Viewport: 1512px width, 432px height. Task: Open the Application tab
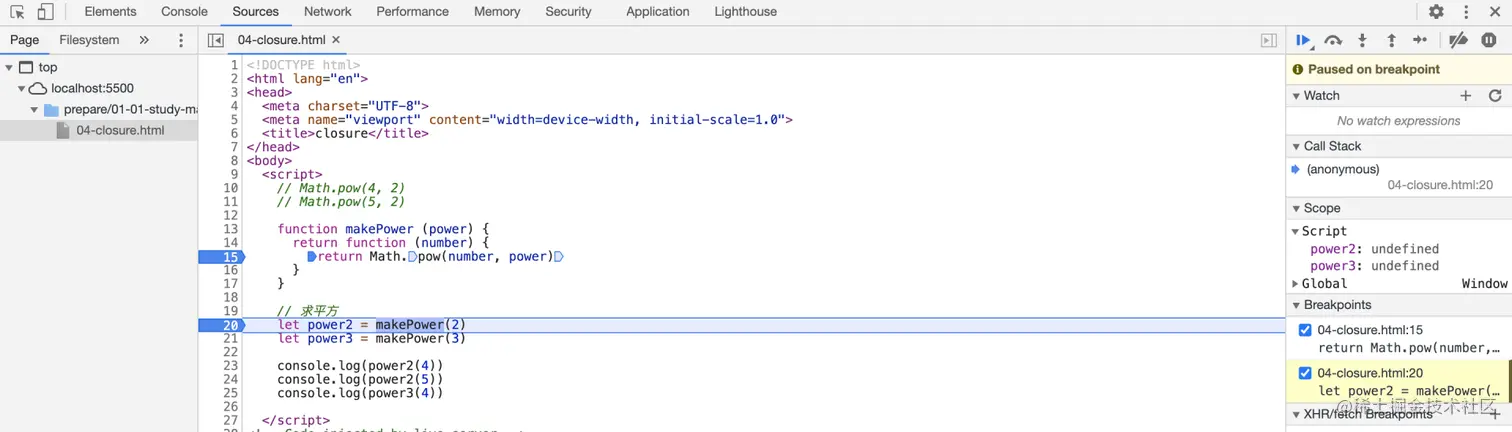pyautogui.click(x=657, y=12)
